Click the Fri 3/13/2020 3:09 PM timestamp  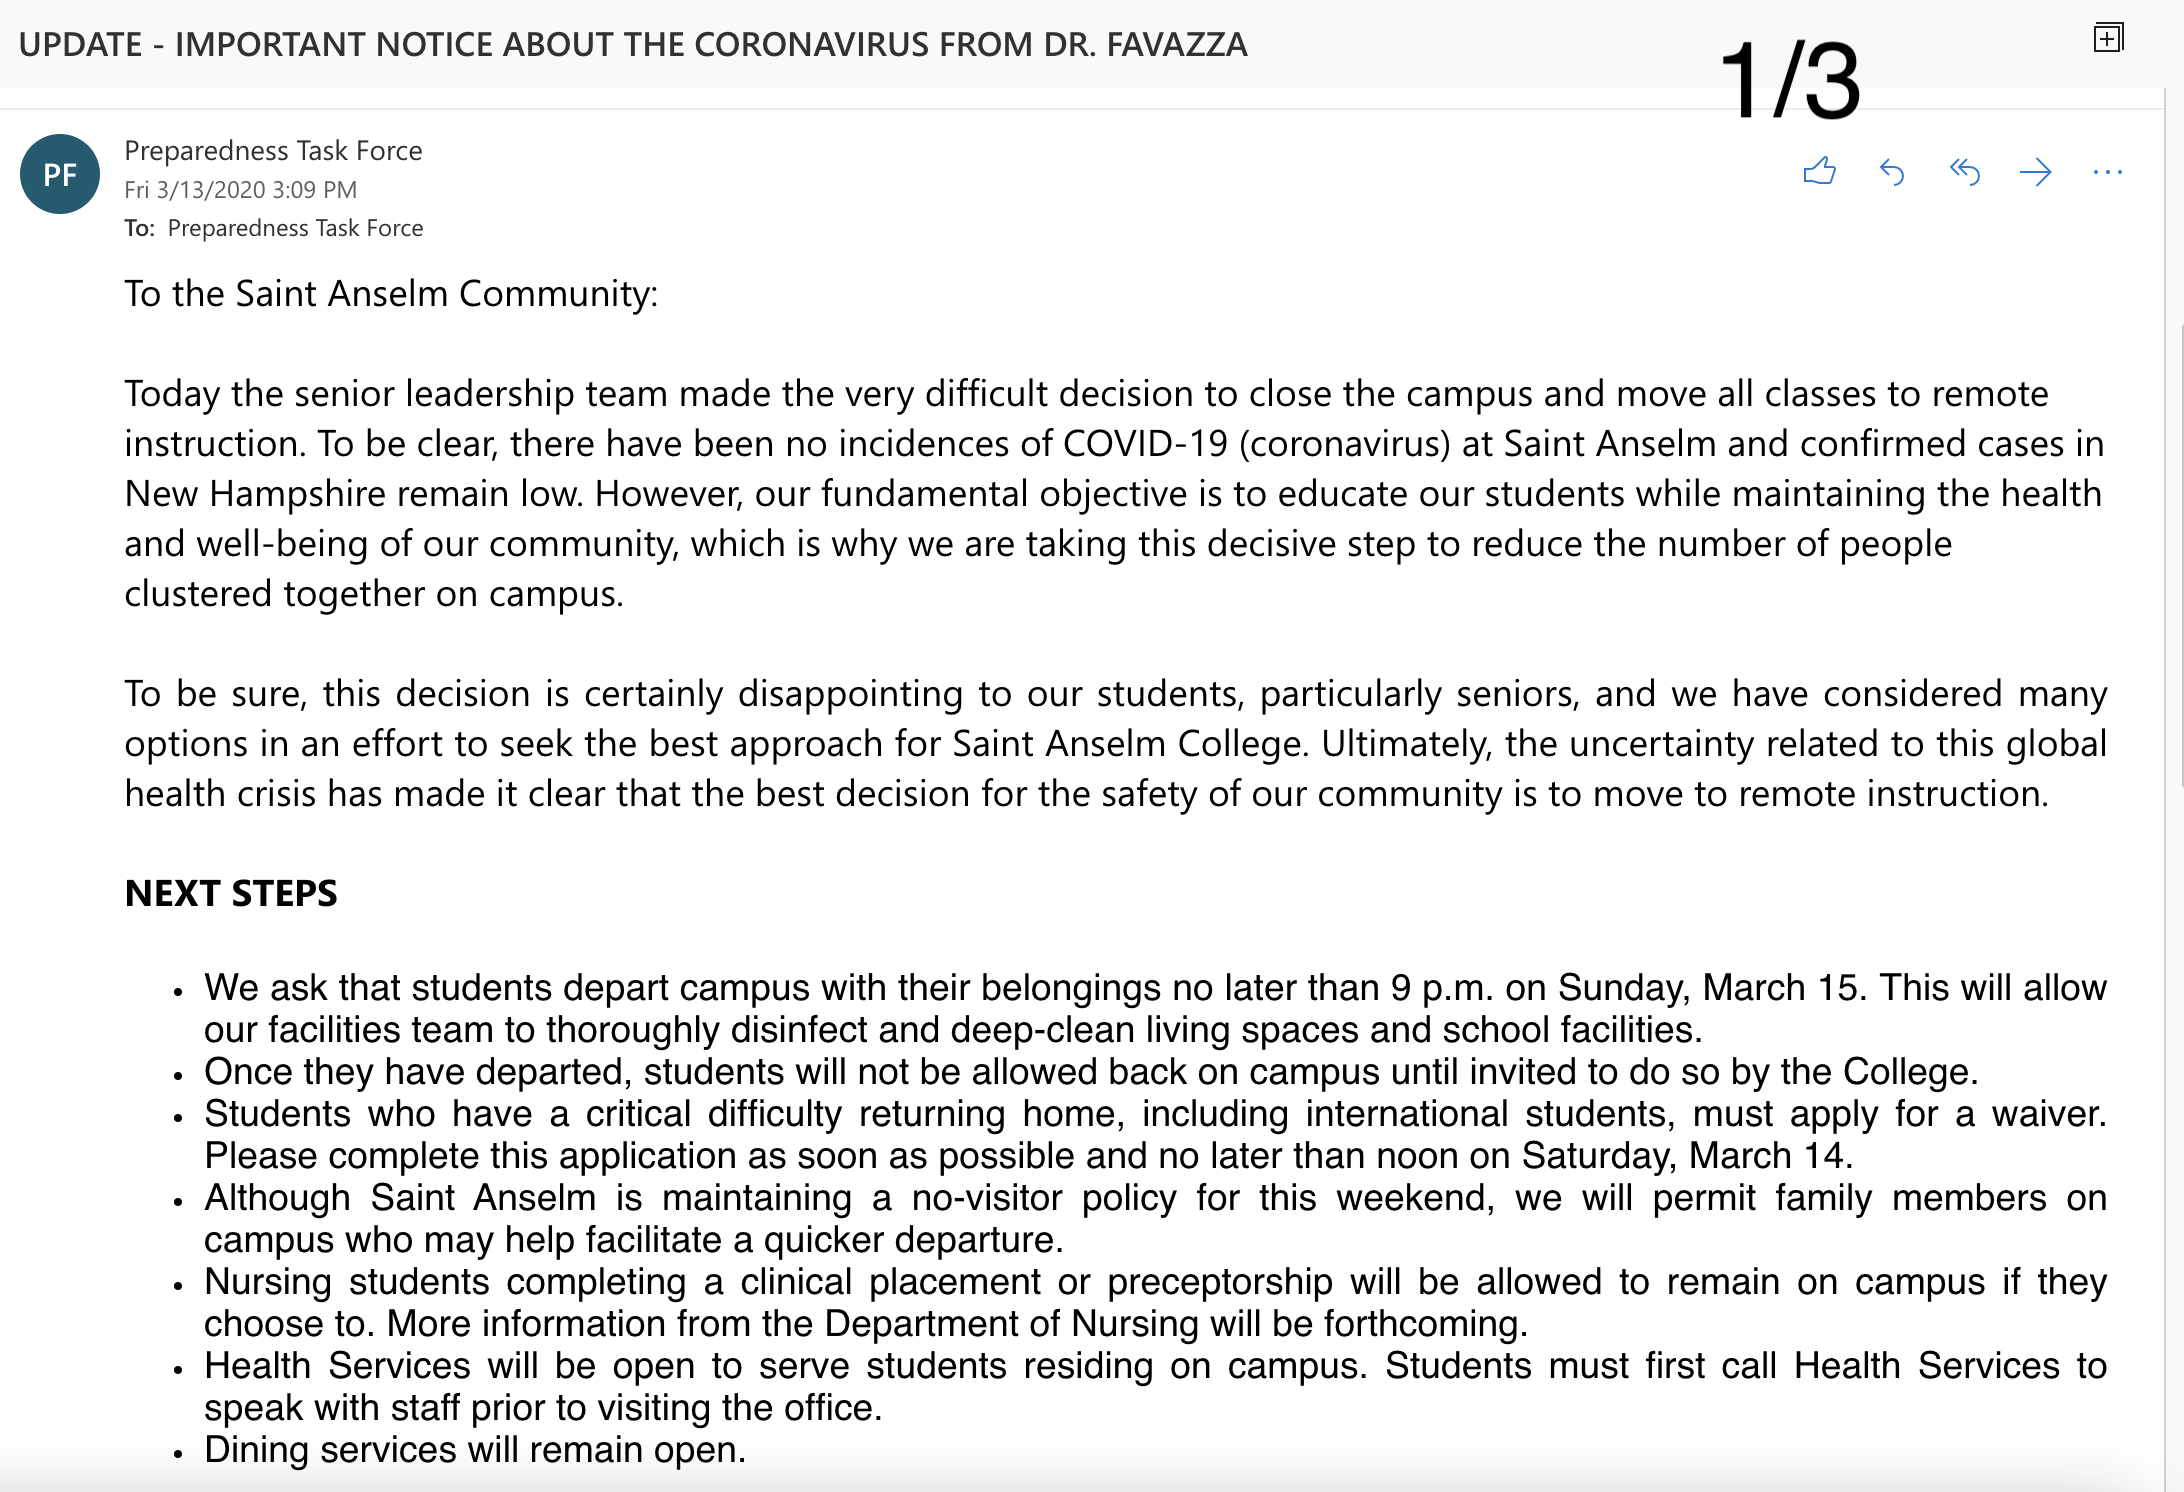(x=240, y=190)
